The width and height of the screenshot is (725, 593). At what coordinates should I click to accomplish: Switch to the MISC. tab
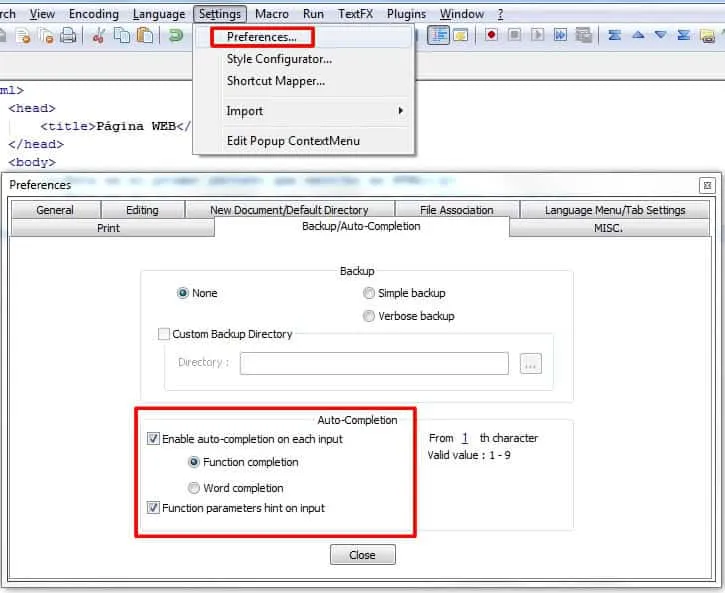pos(608,228)
